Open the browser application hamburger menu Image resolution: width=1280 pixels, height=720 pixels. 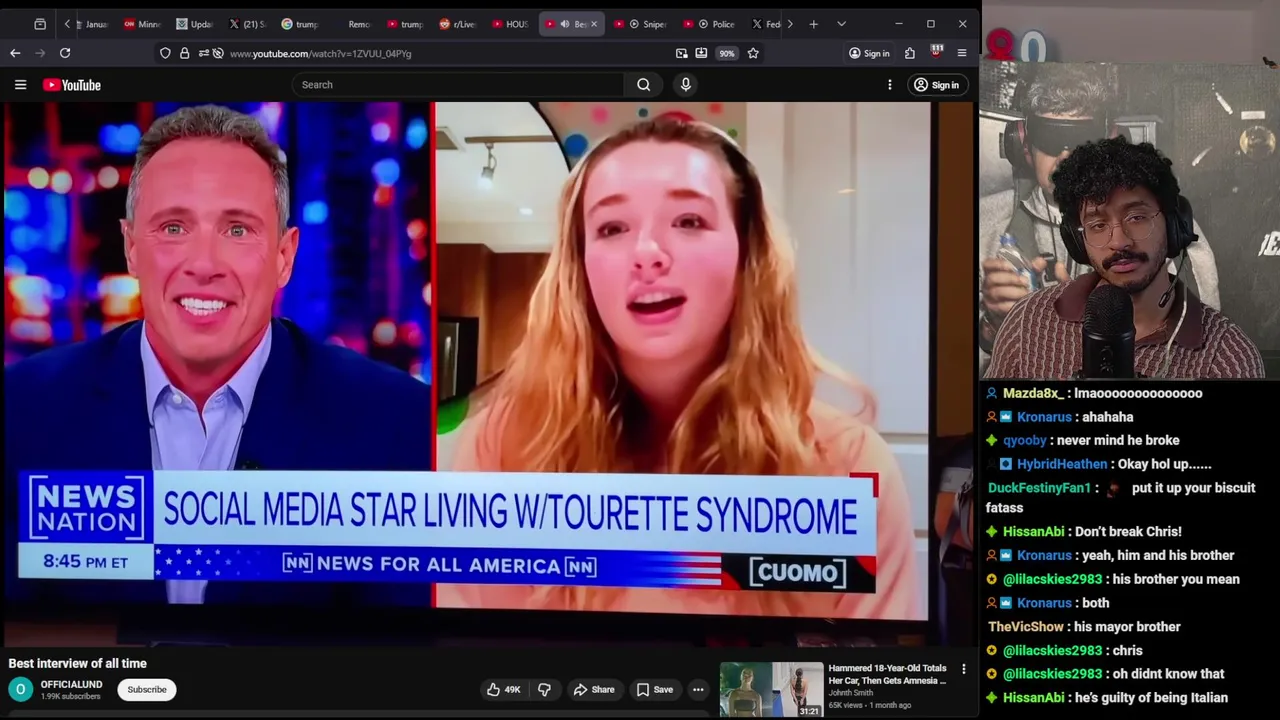tap(962, 53)
